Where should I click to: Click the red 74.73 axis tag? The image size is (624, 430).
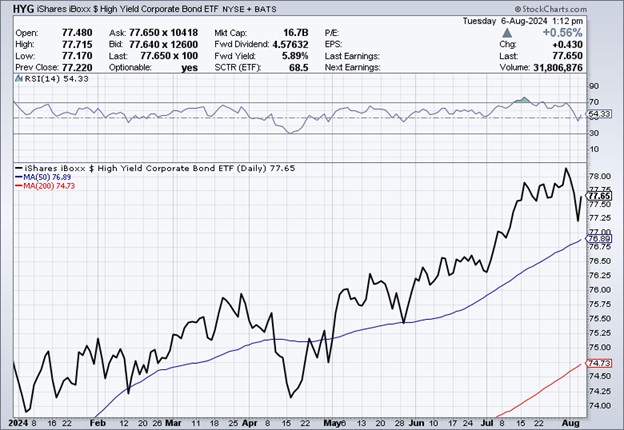[598, 363]
